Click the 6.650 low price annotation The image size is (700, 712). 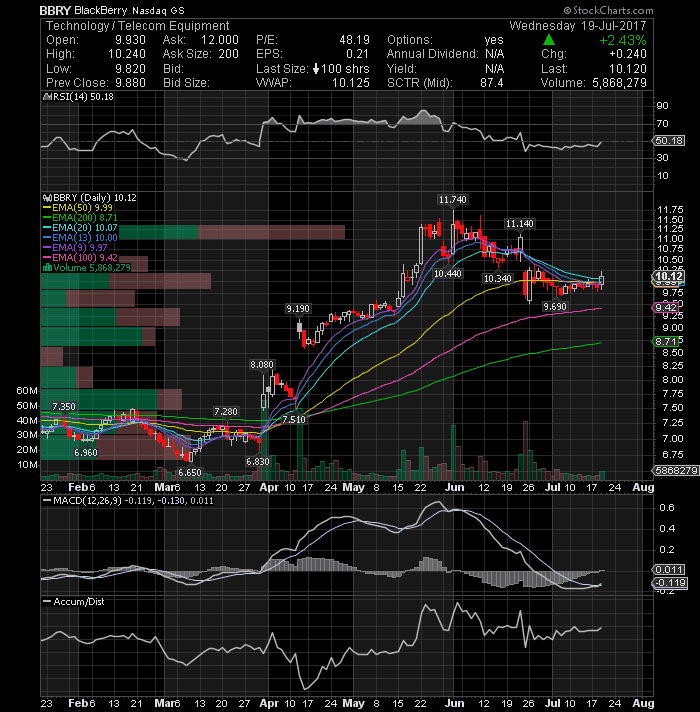[189, 473]
